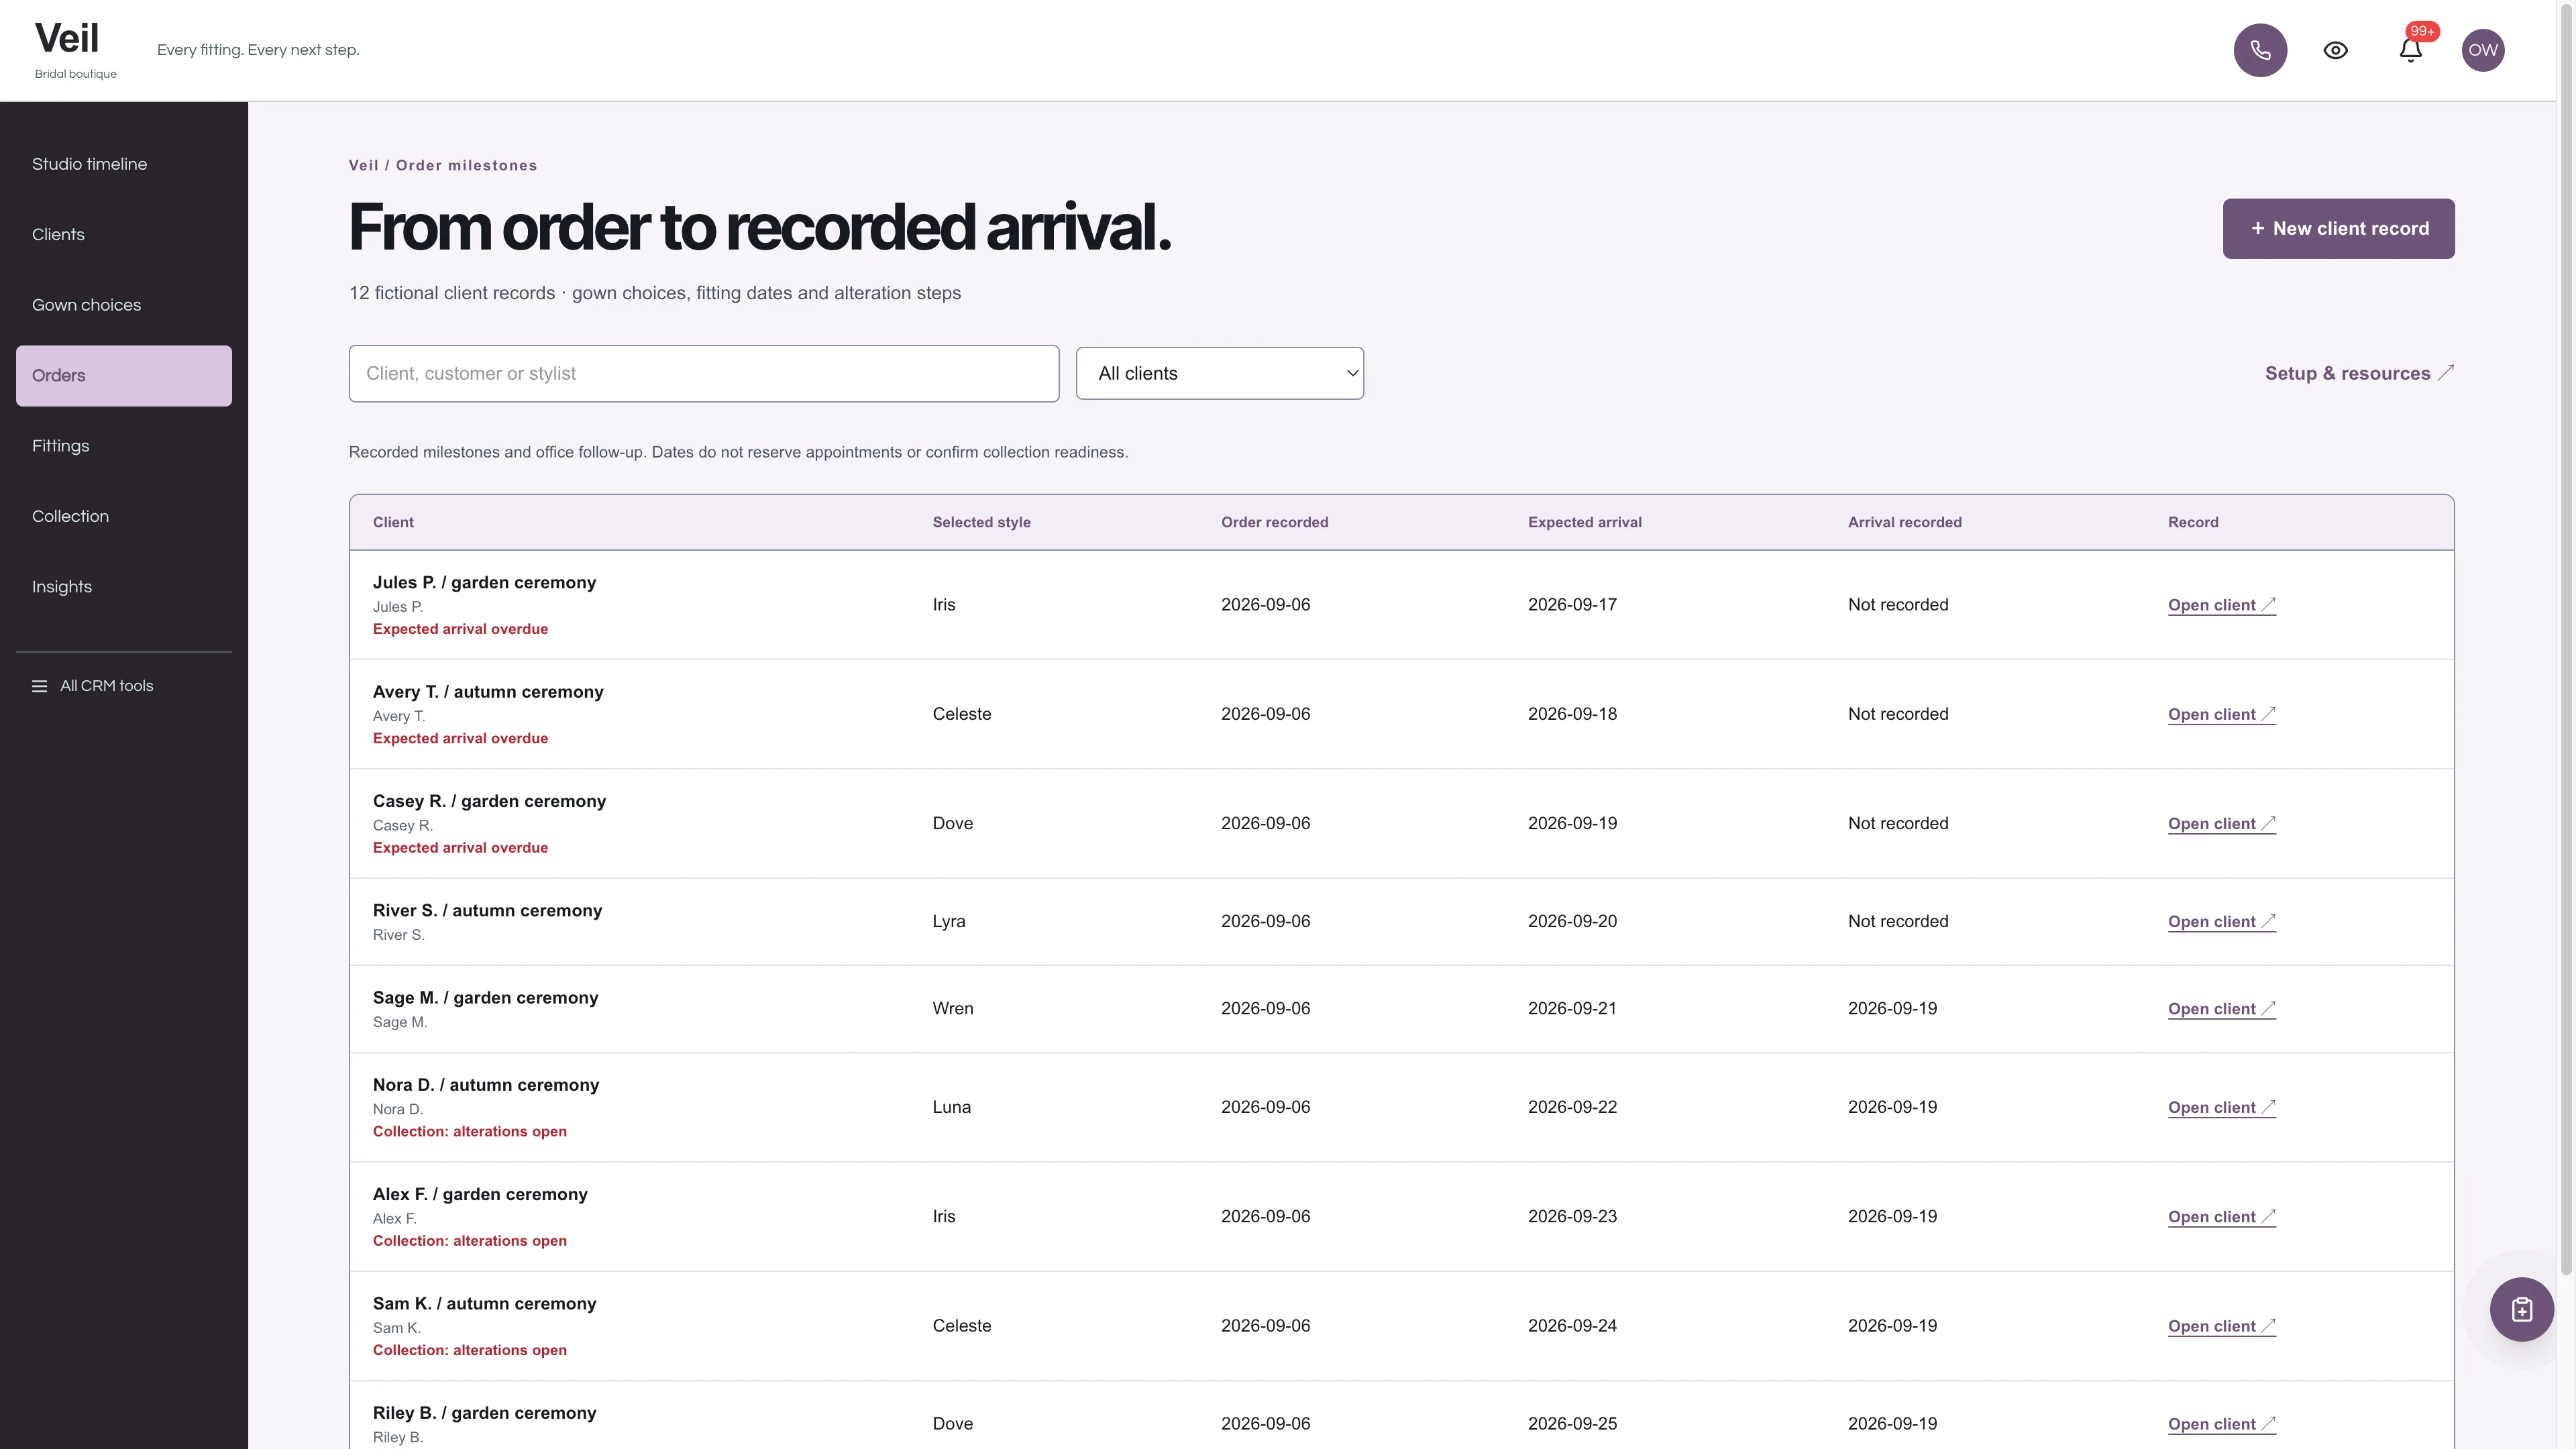Screen dimensions: 2576x1449
Task: Click the Selected style column header
Action: coord(981,522)
